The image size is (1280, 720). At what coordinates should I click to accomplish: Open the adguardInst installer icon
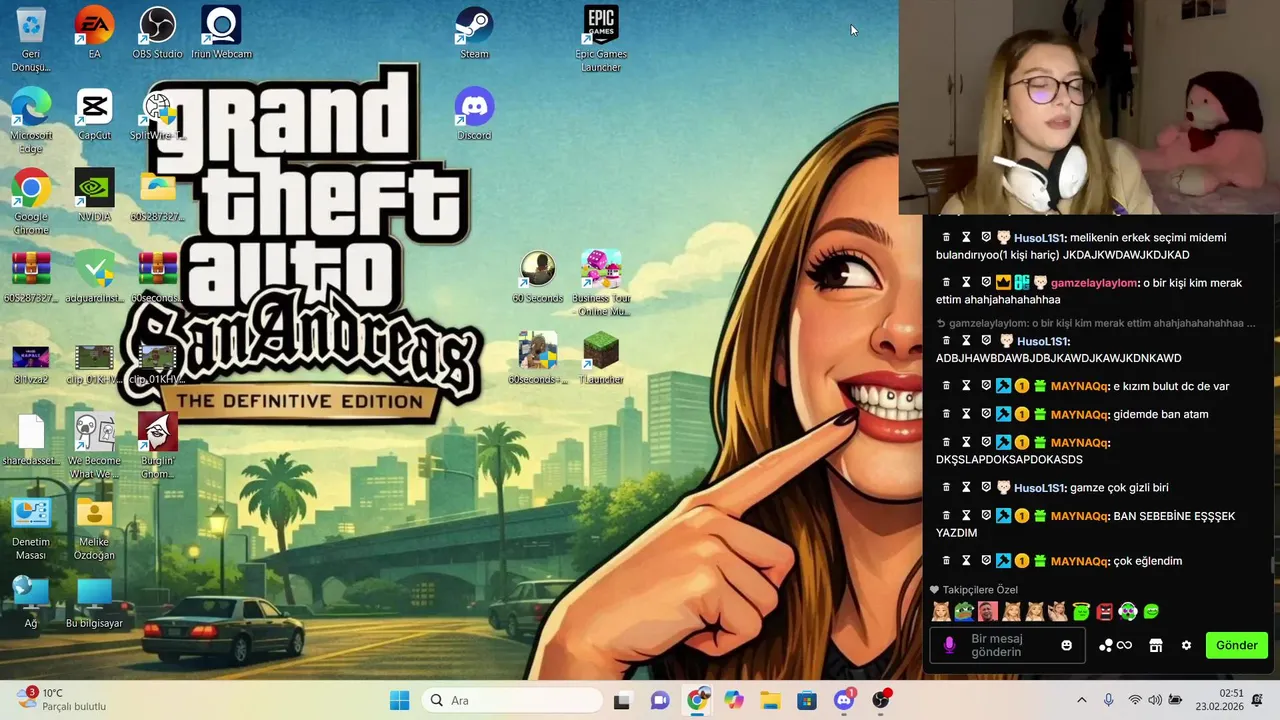pos(94,277)
